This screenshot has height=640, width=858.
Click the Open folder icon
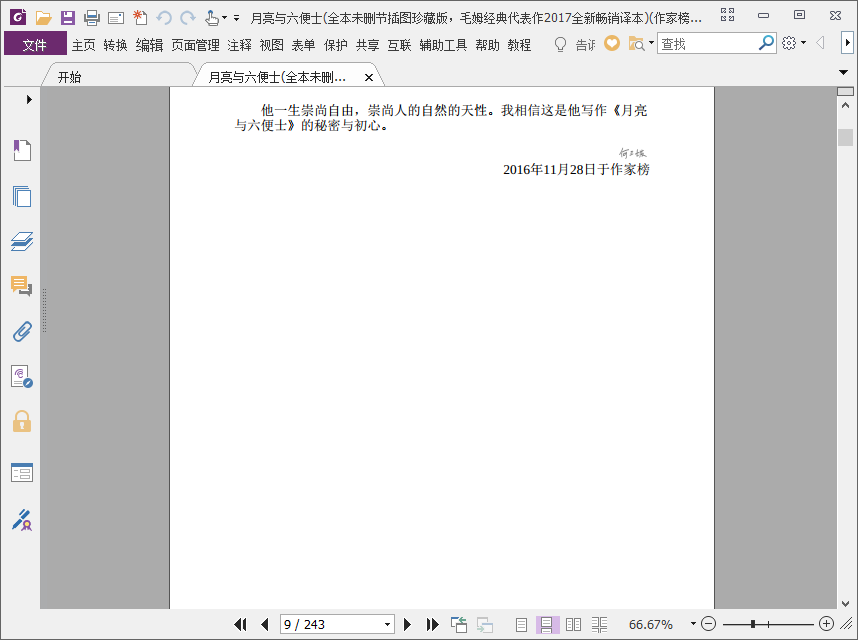[x=43, y=18]
